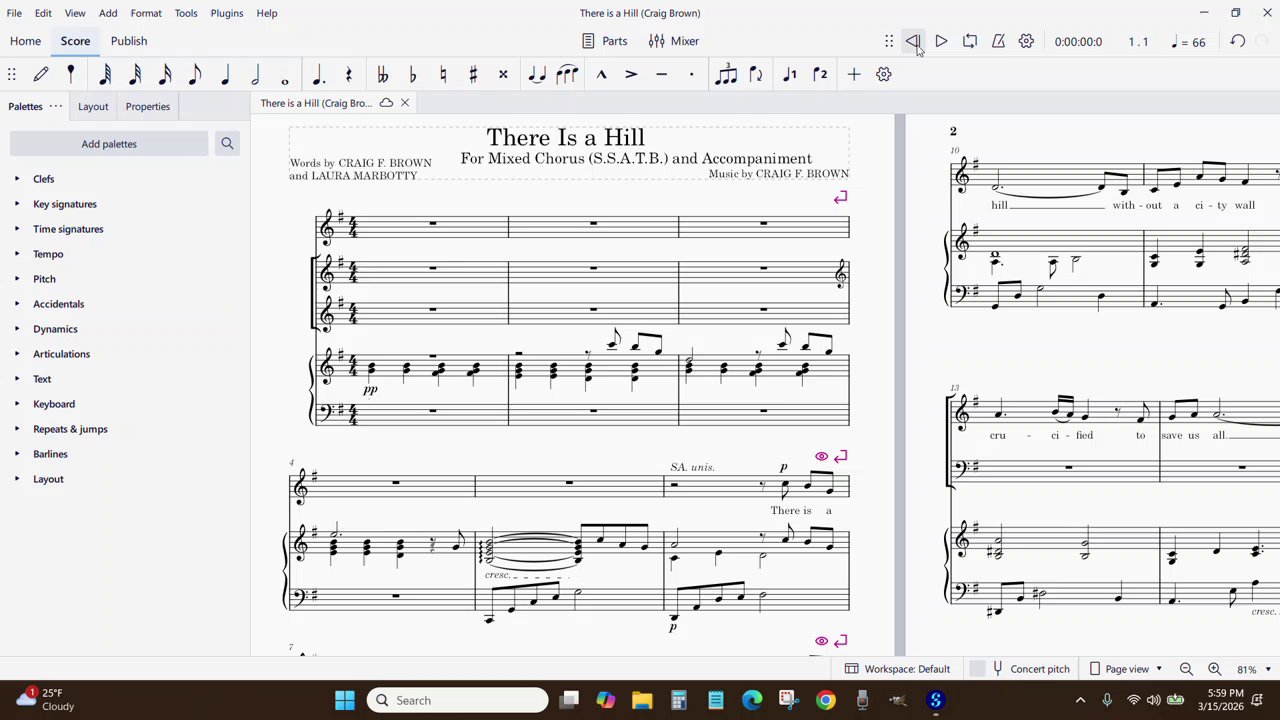Apply the flat accidental
This screenshot has height=720, width=1280.
coord(412,74)
